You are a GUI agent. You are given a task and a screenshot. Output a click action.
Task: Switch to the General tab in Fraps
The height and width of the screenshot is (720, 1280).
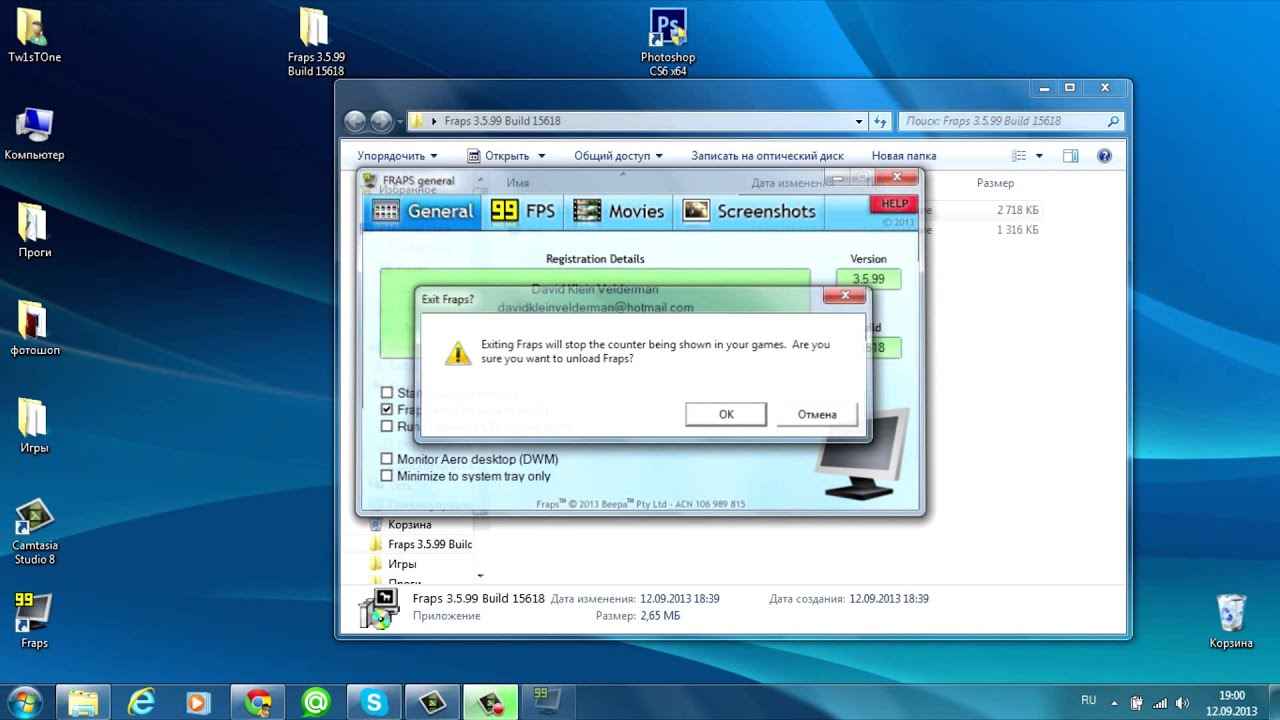pyautogui.click(x=422, y=211)
